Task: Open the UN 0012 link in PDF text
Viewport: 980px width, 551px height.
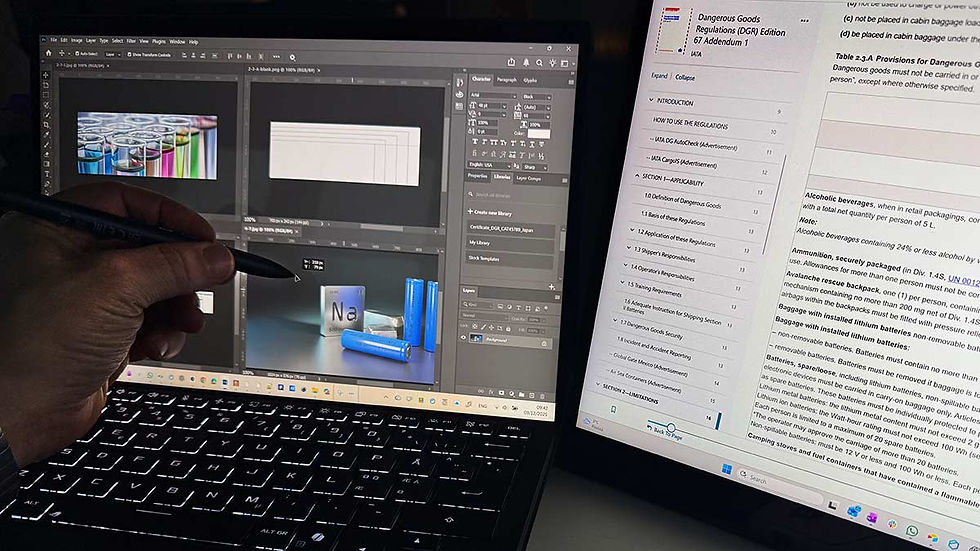Action: (x=963, y=280)
